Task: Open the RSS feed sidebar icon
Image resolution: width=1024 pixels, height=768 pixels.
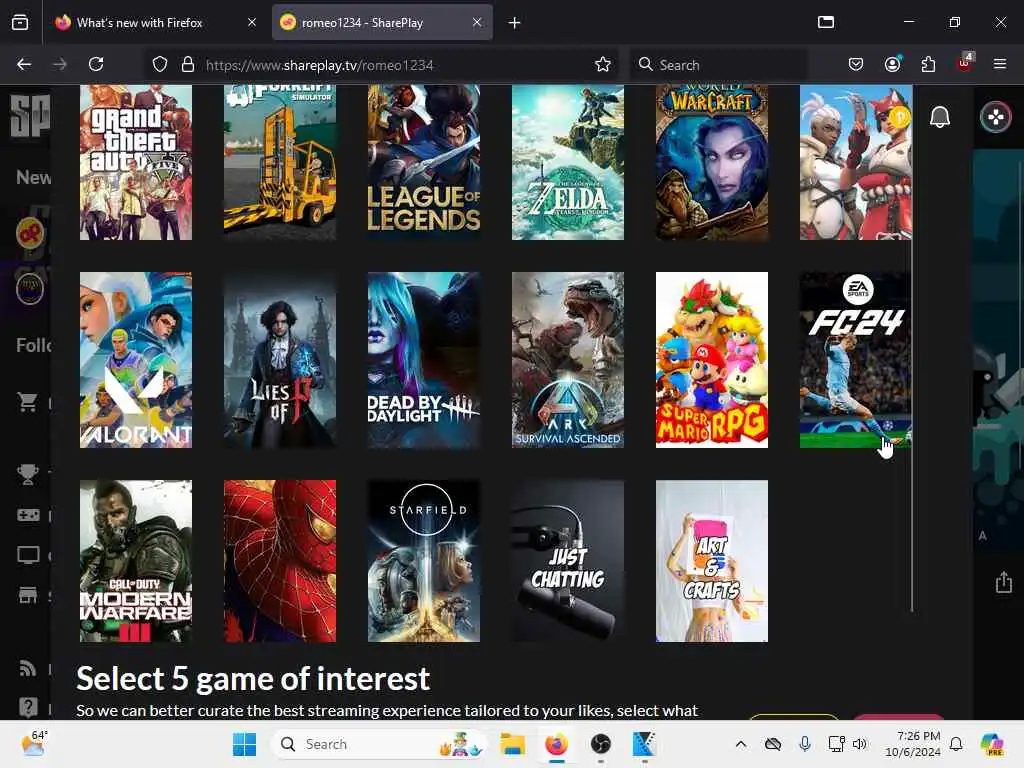Action: click(x=27, y=668)
